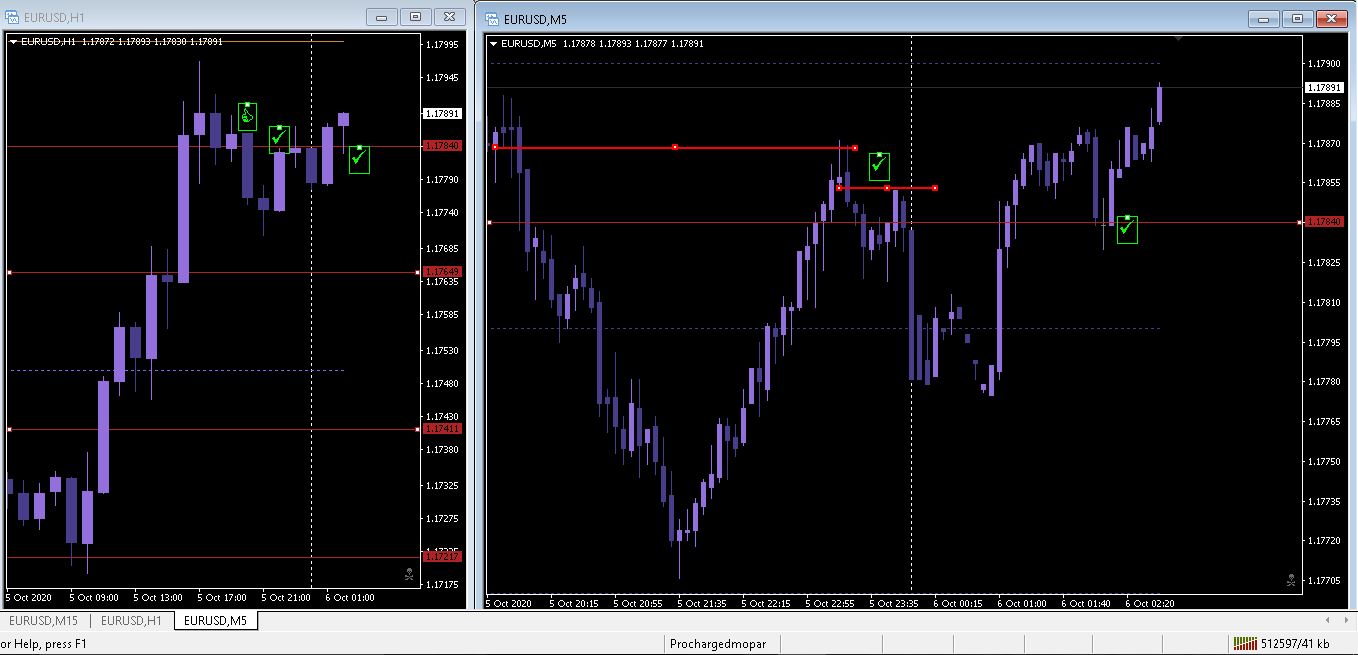Viewport: 1358px width, 655px height.
Task: Close the EURUSD,H1 chart window
Action: [x=451, y=17]
